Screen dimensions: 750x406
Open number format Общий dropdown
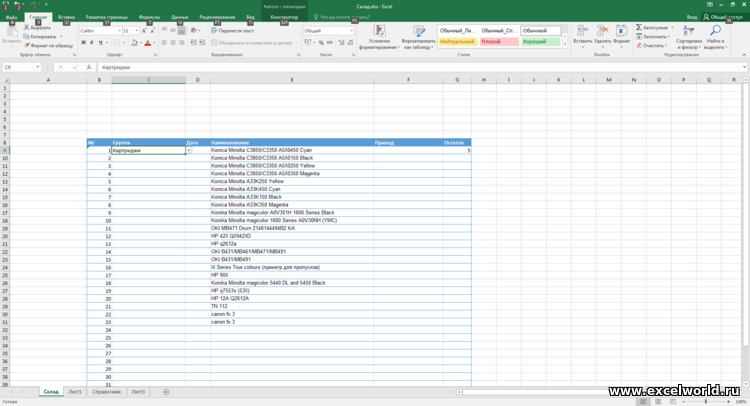pos(352,31)
